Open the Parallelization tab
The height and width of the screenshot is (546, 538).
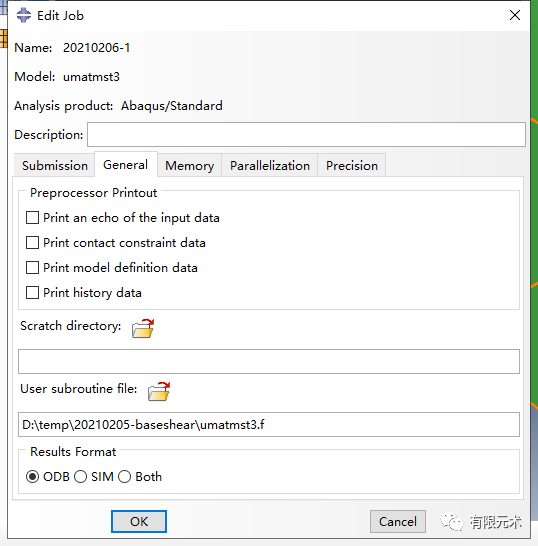[x=270, y=165]
